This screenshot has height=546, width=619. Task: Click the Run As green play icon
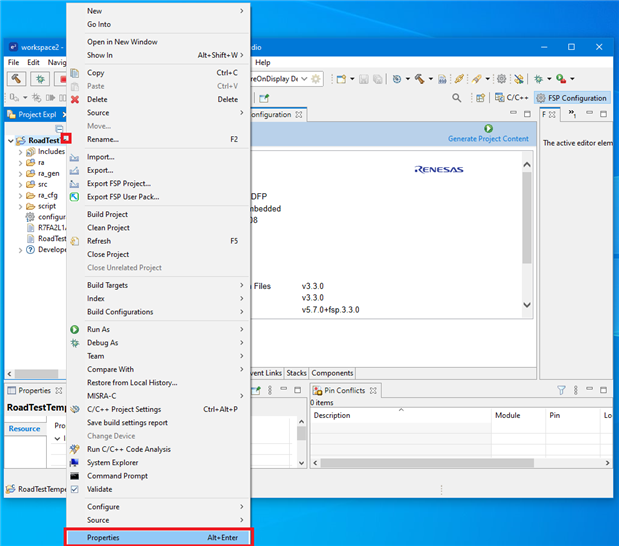[x=74, y=329]
